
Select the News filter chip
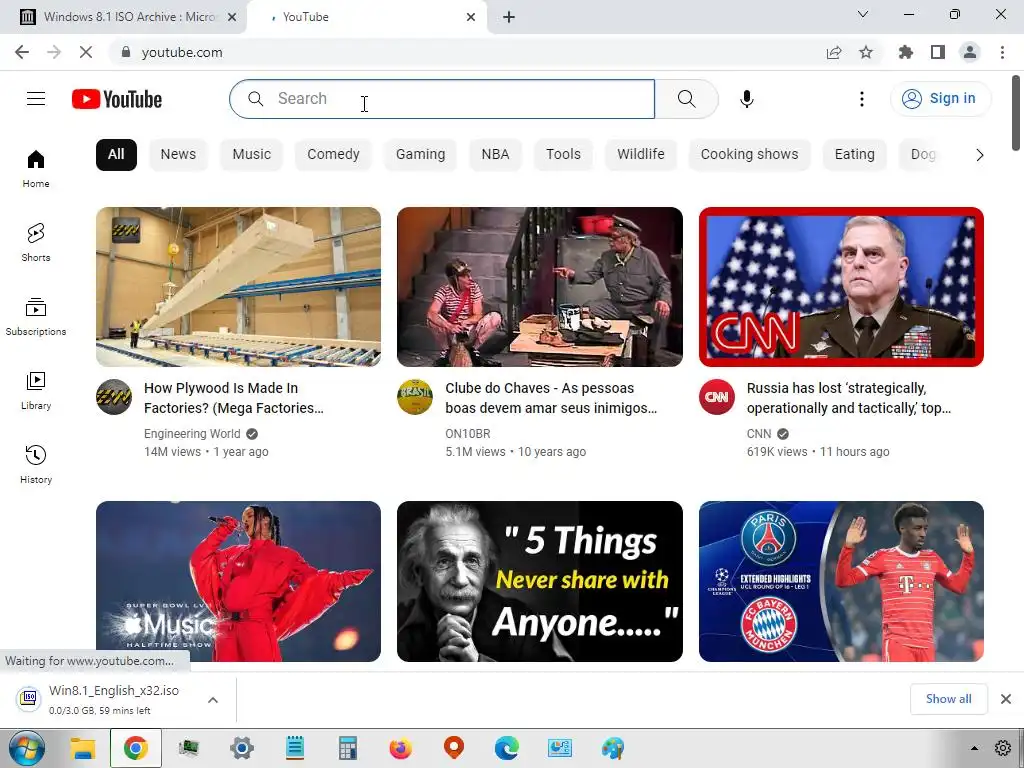(178, 155)
